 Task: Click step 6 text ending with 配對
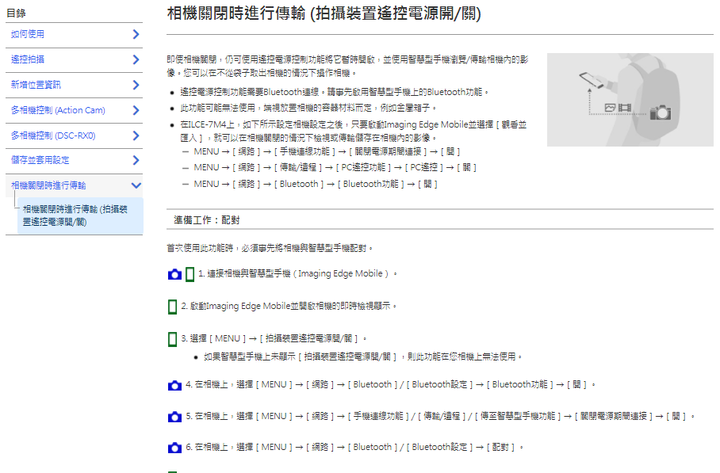click(354, 447)
